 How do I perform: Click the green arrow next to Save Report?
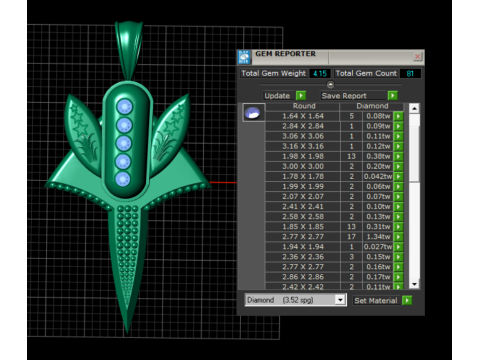point(393,96)
